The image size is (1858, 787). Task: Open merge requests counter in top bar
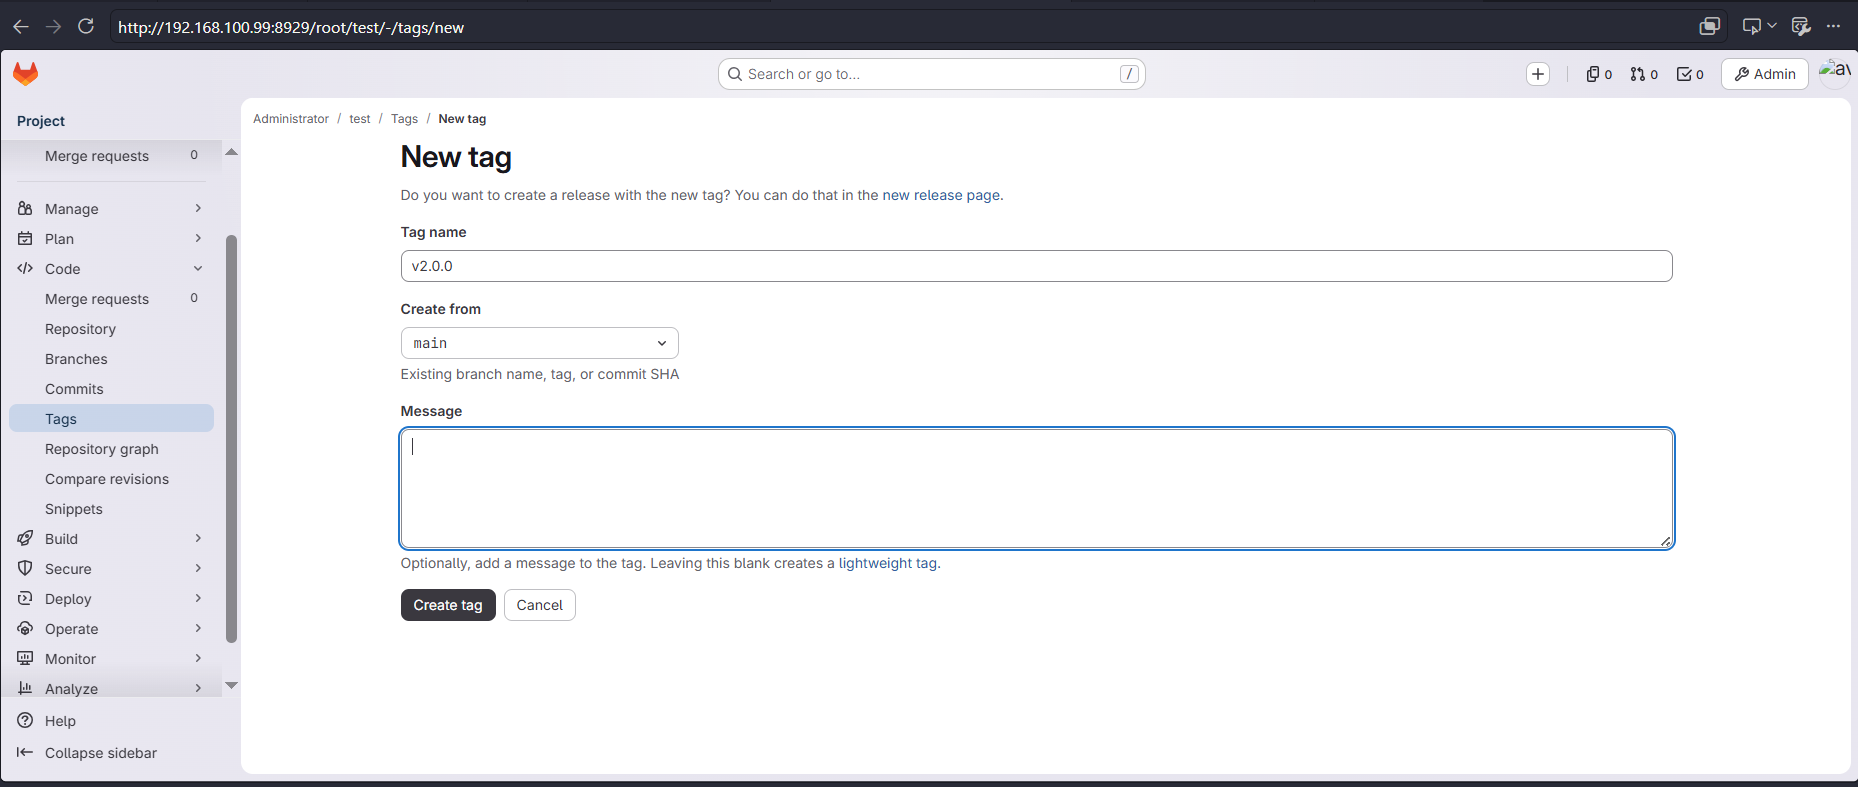tap(1644, 74)
